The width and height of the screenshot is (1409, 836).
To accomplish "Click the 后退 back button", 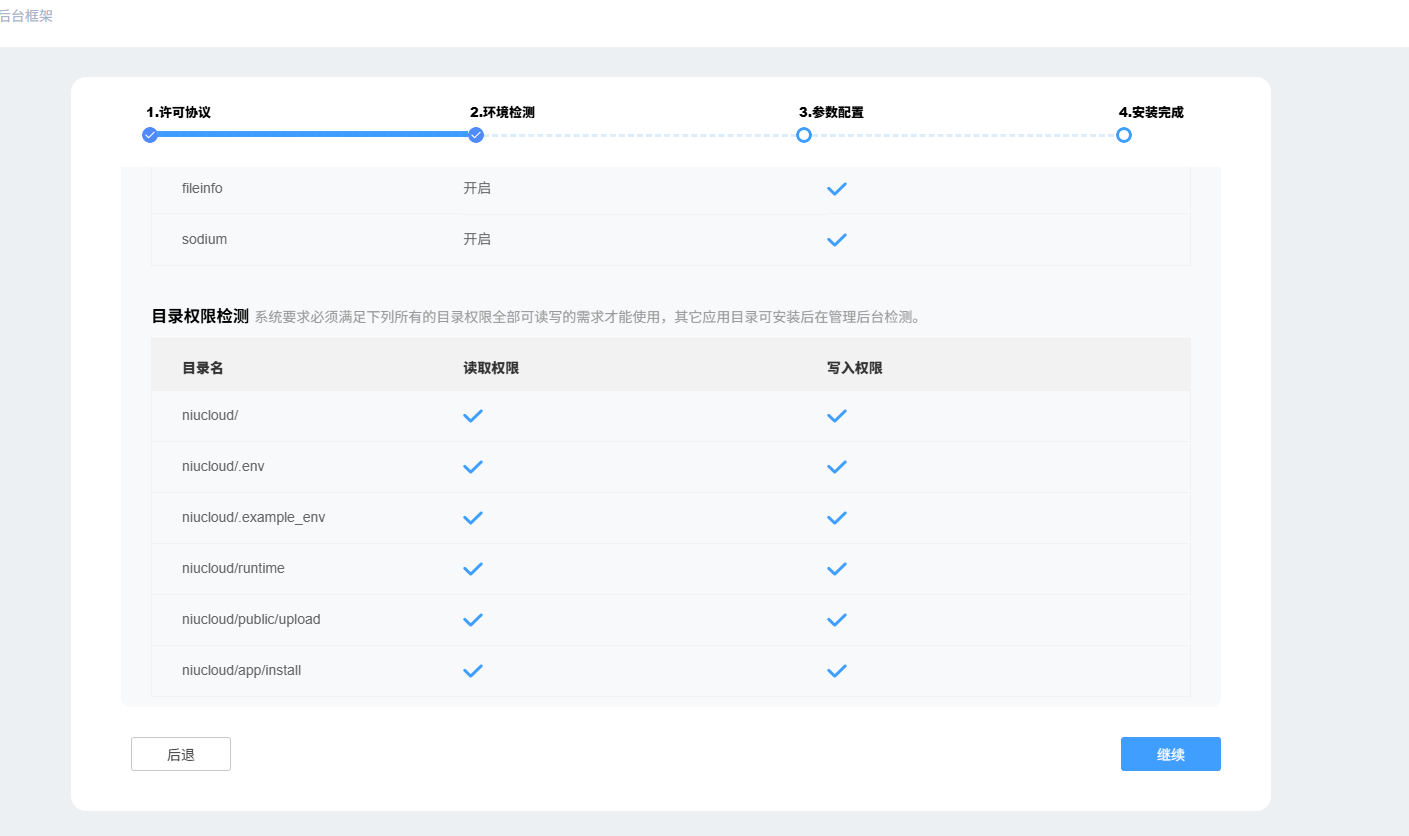I will coord(181,754).
